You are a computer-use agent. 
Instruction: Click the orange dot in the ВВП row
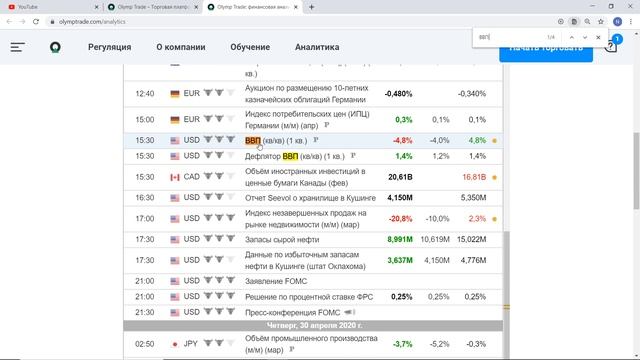(494, 140)
